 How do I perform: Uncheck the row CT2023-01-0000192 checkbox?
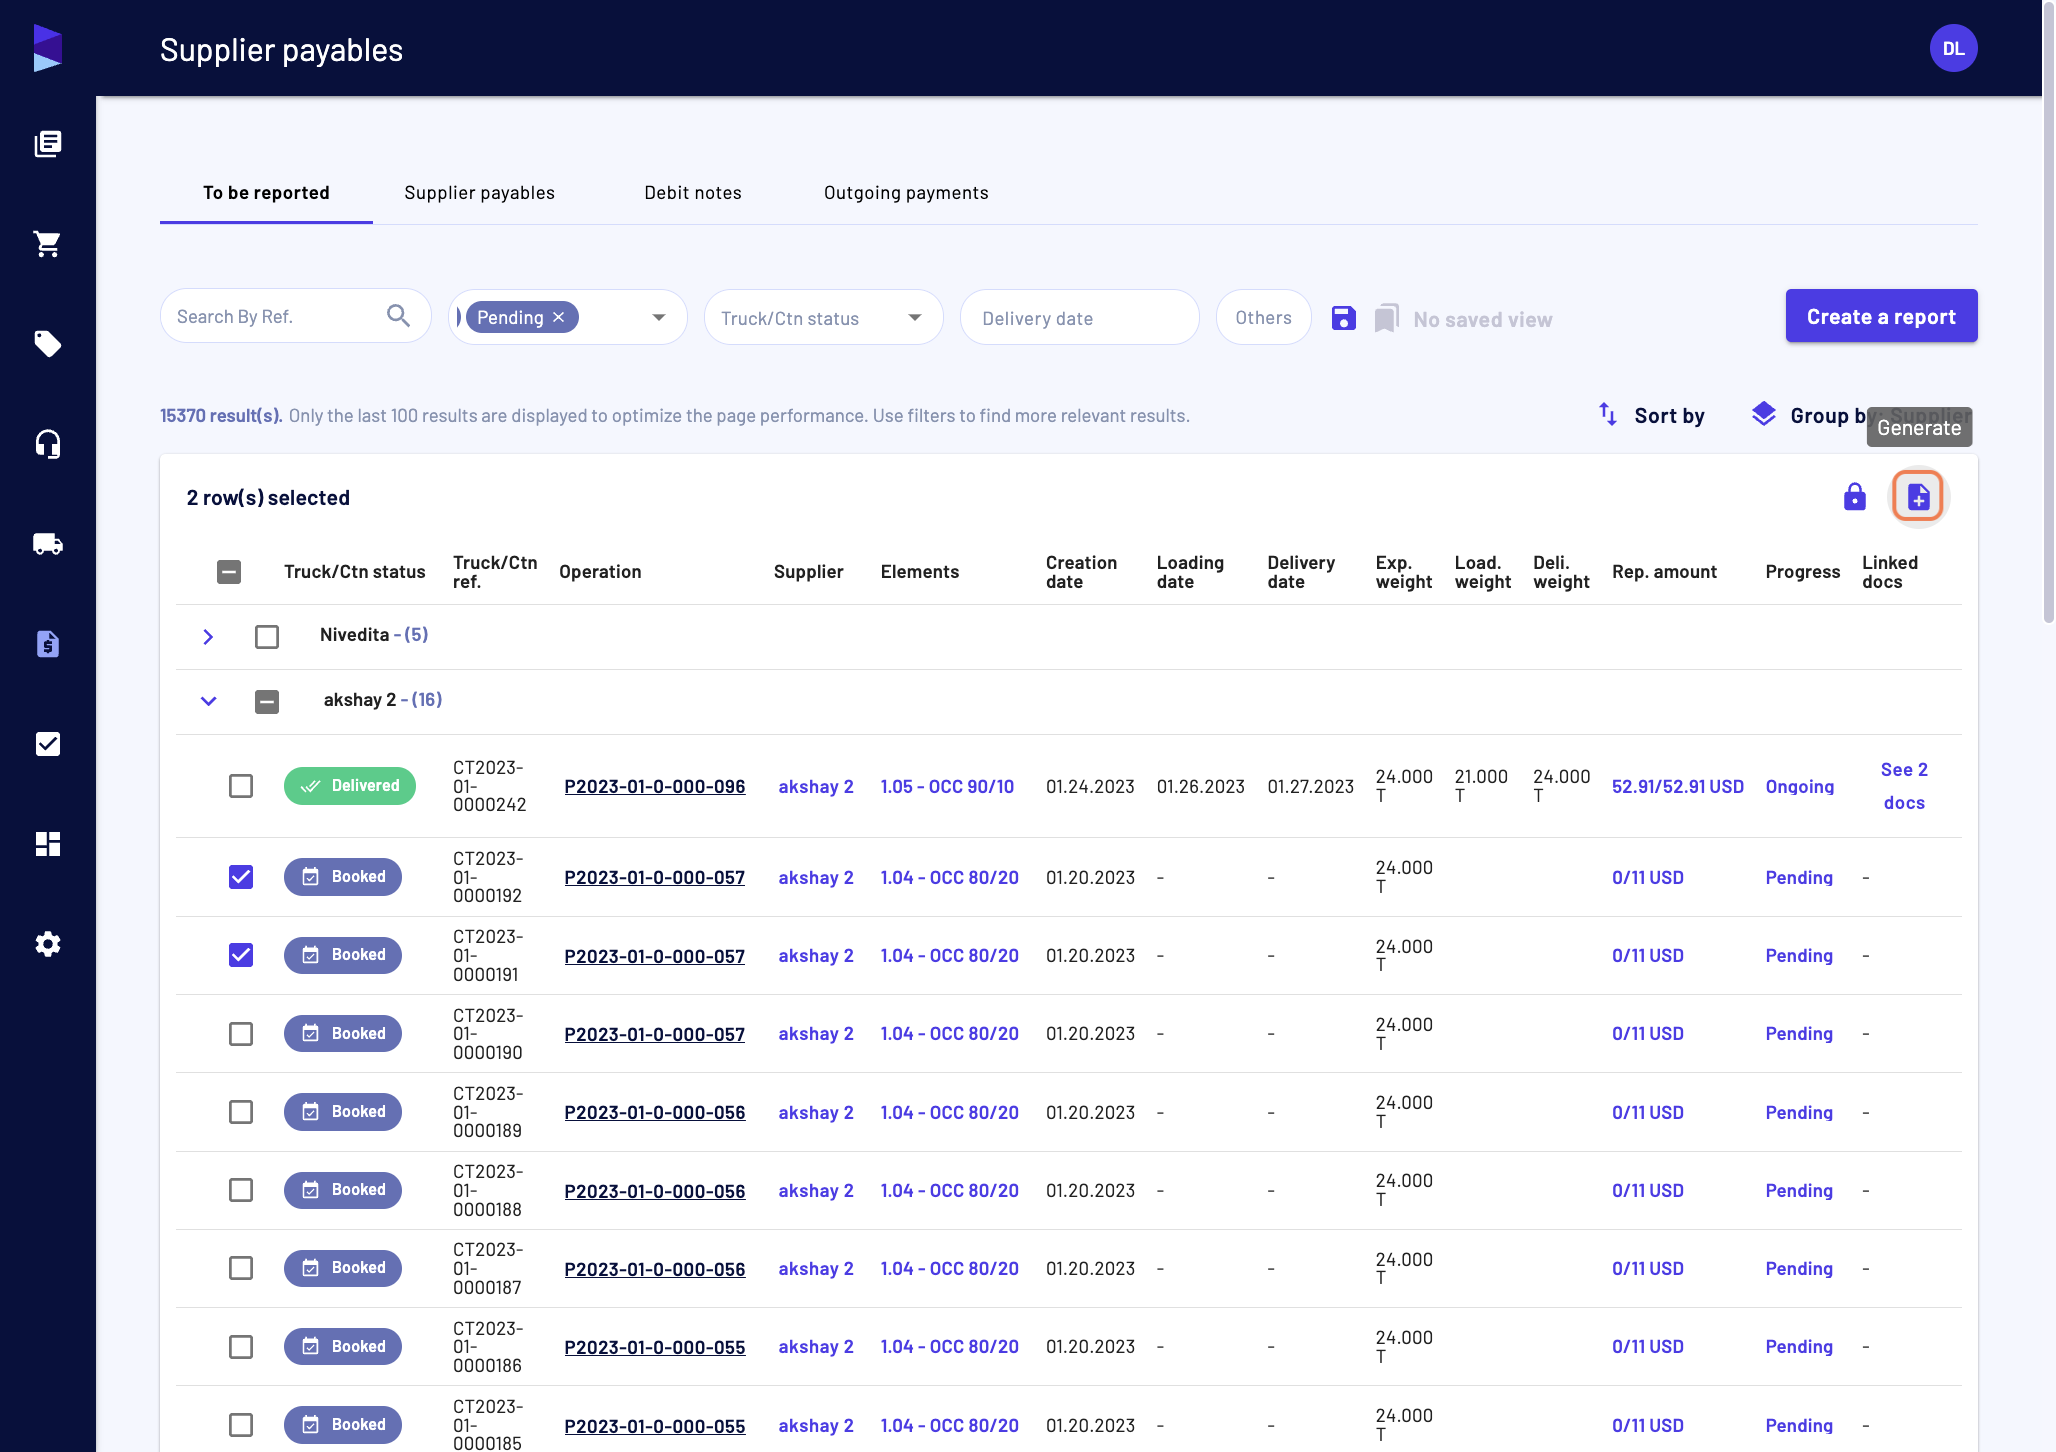click(241, 877)
